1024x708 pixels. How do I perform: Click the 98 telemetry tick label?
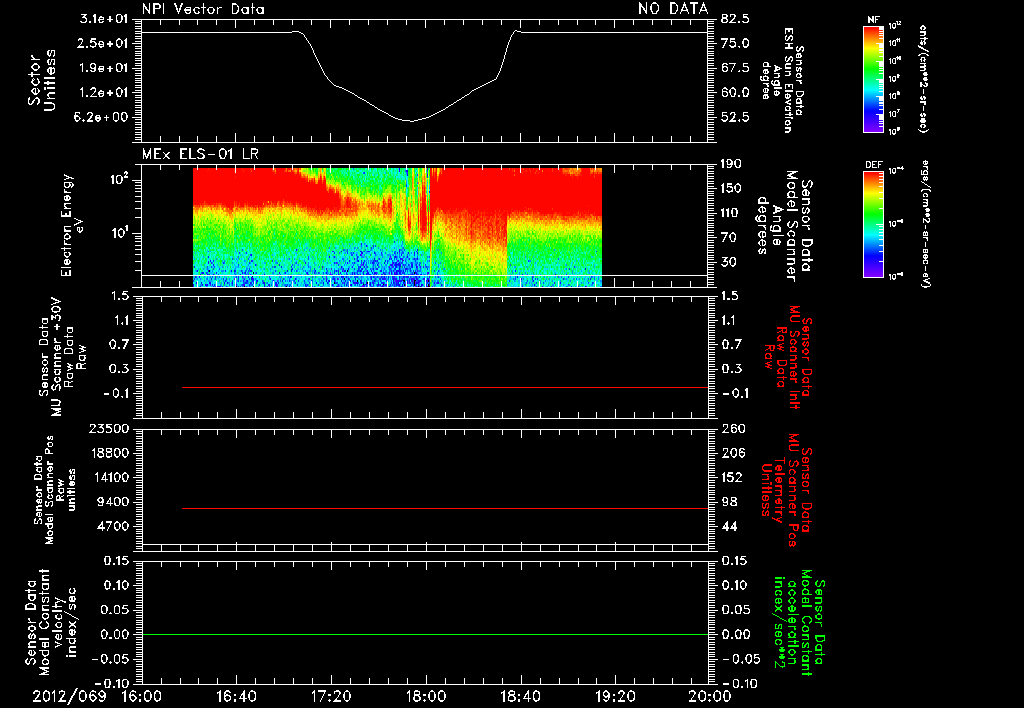[x=729, y=502]
